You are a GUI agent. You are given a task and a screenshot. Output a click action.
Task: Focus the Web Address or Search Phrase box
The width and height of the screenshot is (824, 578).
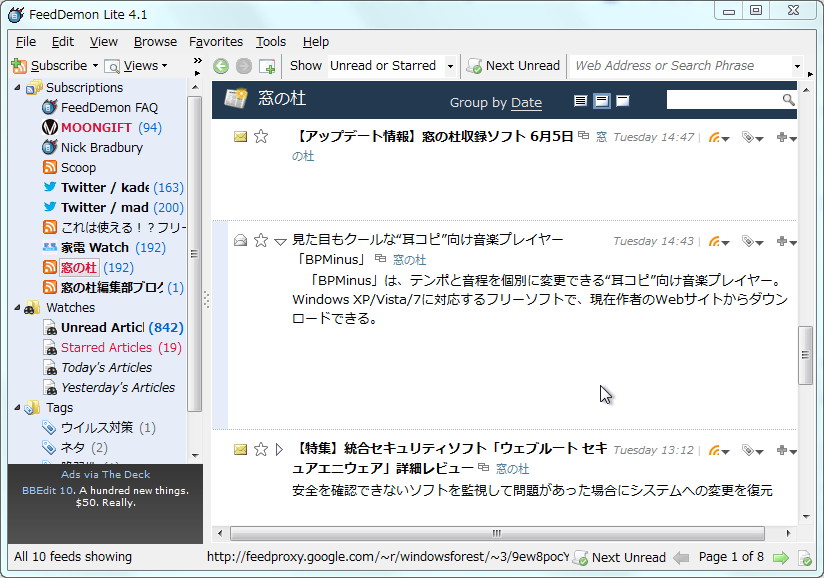tap(680, 66)
